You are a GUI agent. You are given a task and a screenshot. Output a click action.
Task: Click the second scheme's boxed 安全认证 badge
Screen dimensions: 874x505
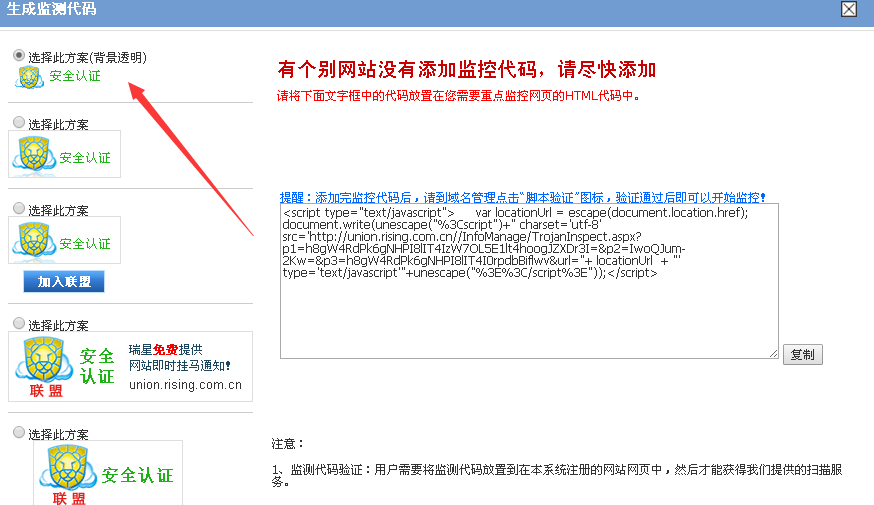click(65, 154)
